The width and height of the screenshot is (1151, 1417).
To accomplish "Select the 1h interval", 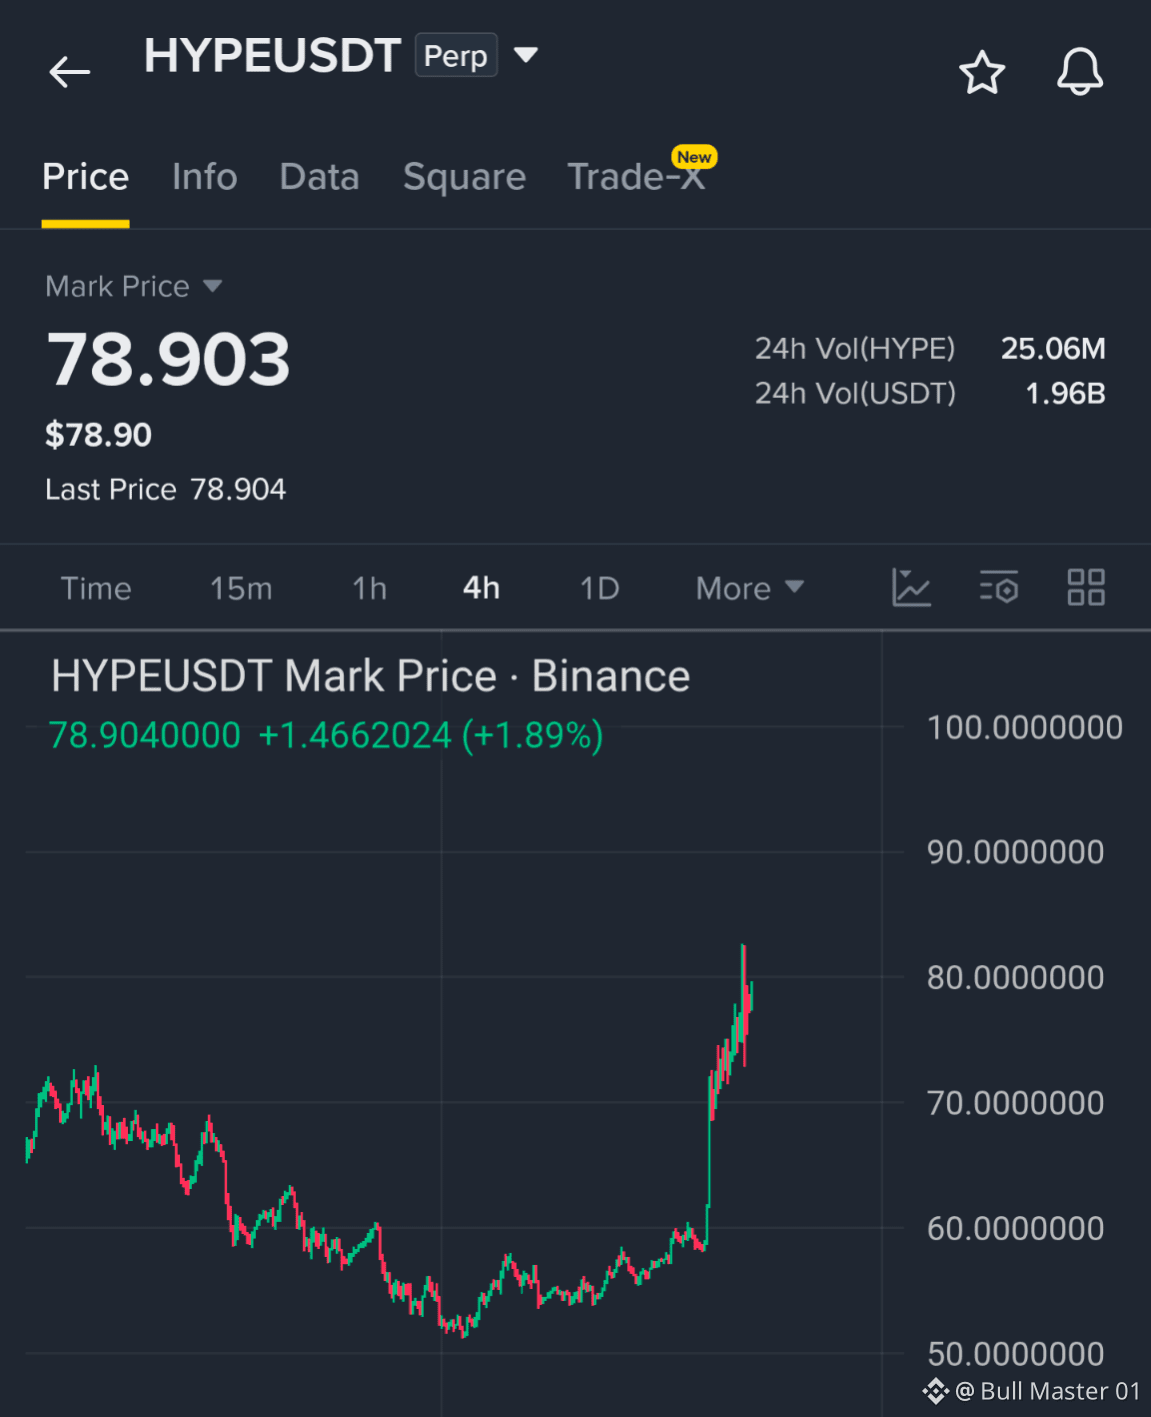I will point(369,588).
